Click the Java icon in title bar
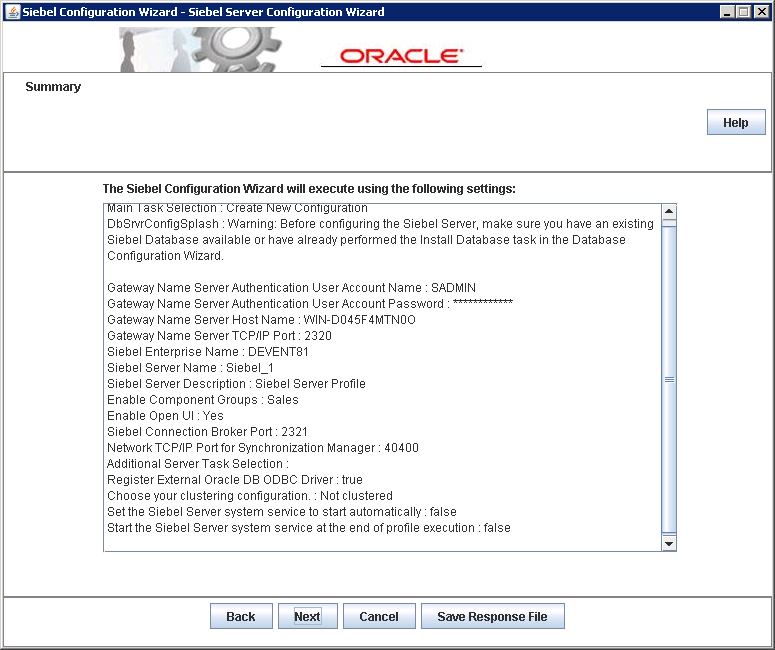The width and height of the screenshot is (775, 650). [x=13, y=11]
